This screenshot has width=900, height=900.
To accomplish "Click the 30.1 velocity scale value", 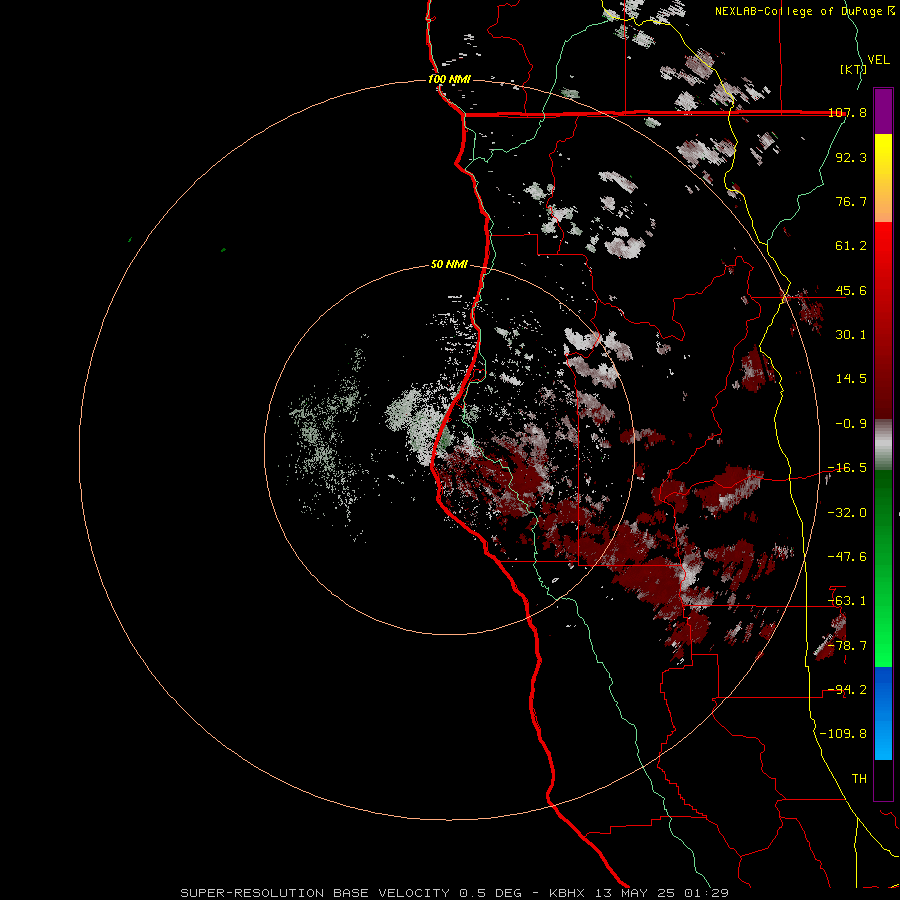I will pyautogui.click(x=851, y=335).
